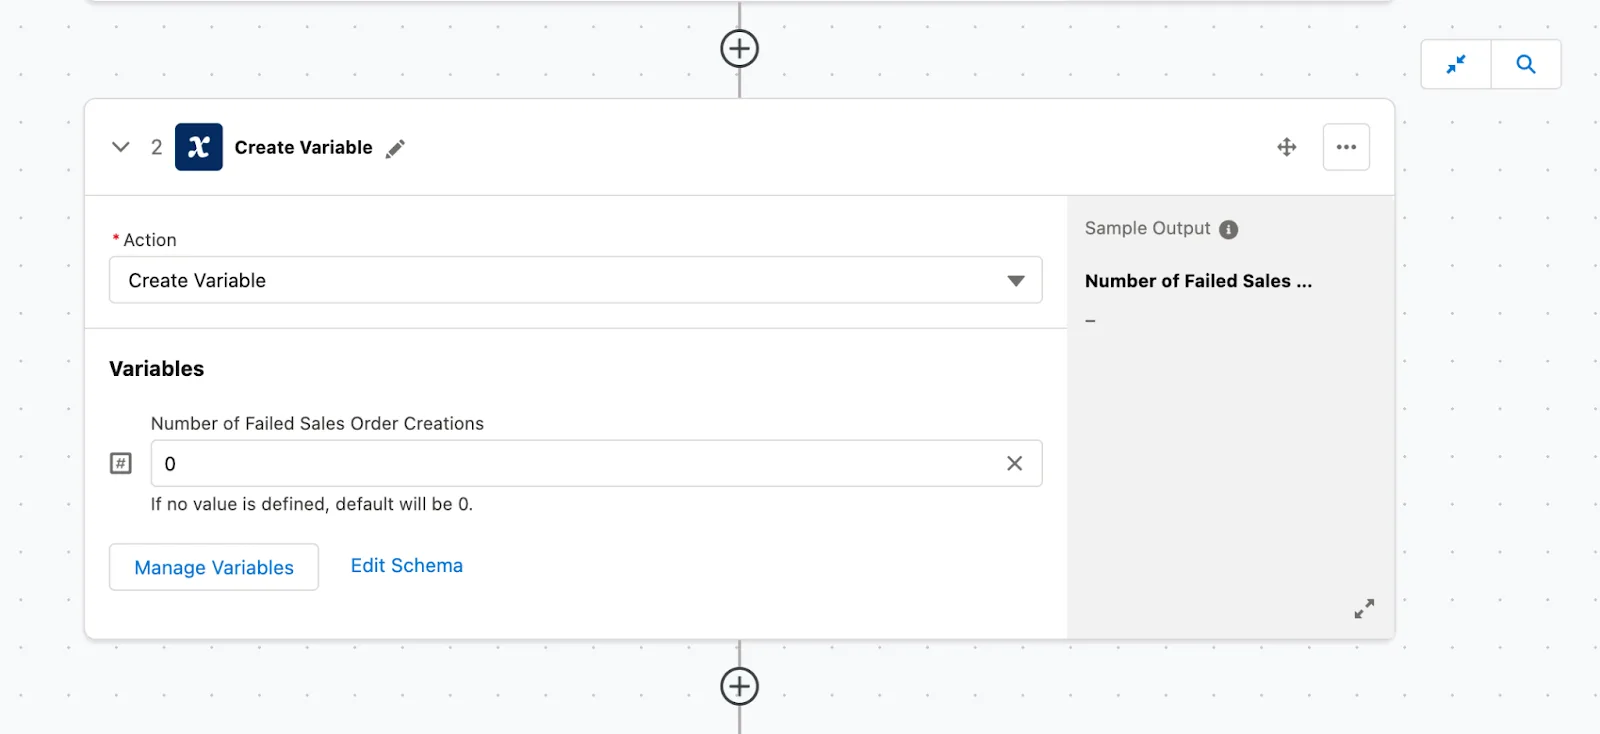Viewport: 1600px width, 734px height.
Task: Add a step below Create Variable
Action: tap(739, 686)
